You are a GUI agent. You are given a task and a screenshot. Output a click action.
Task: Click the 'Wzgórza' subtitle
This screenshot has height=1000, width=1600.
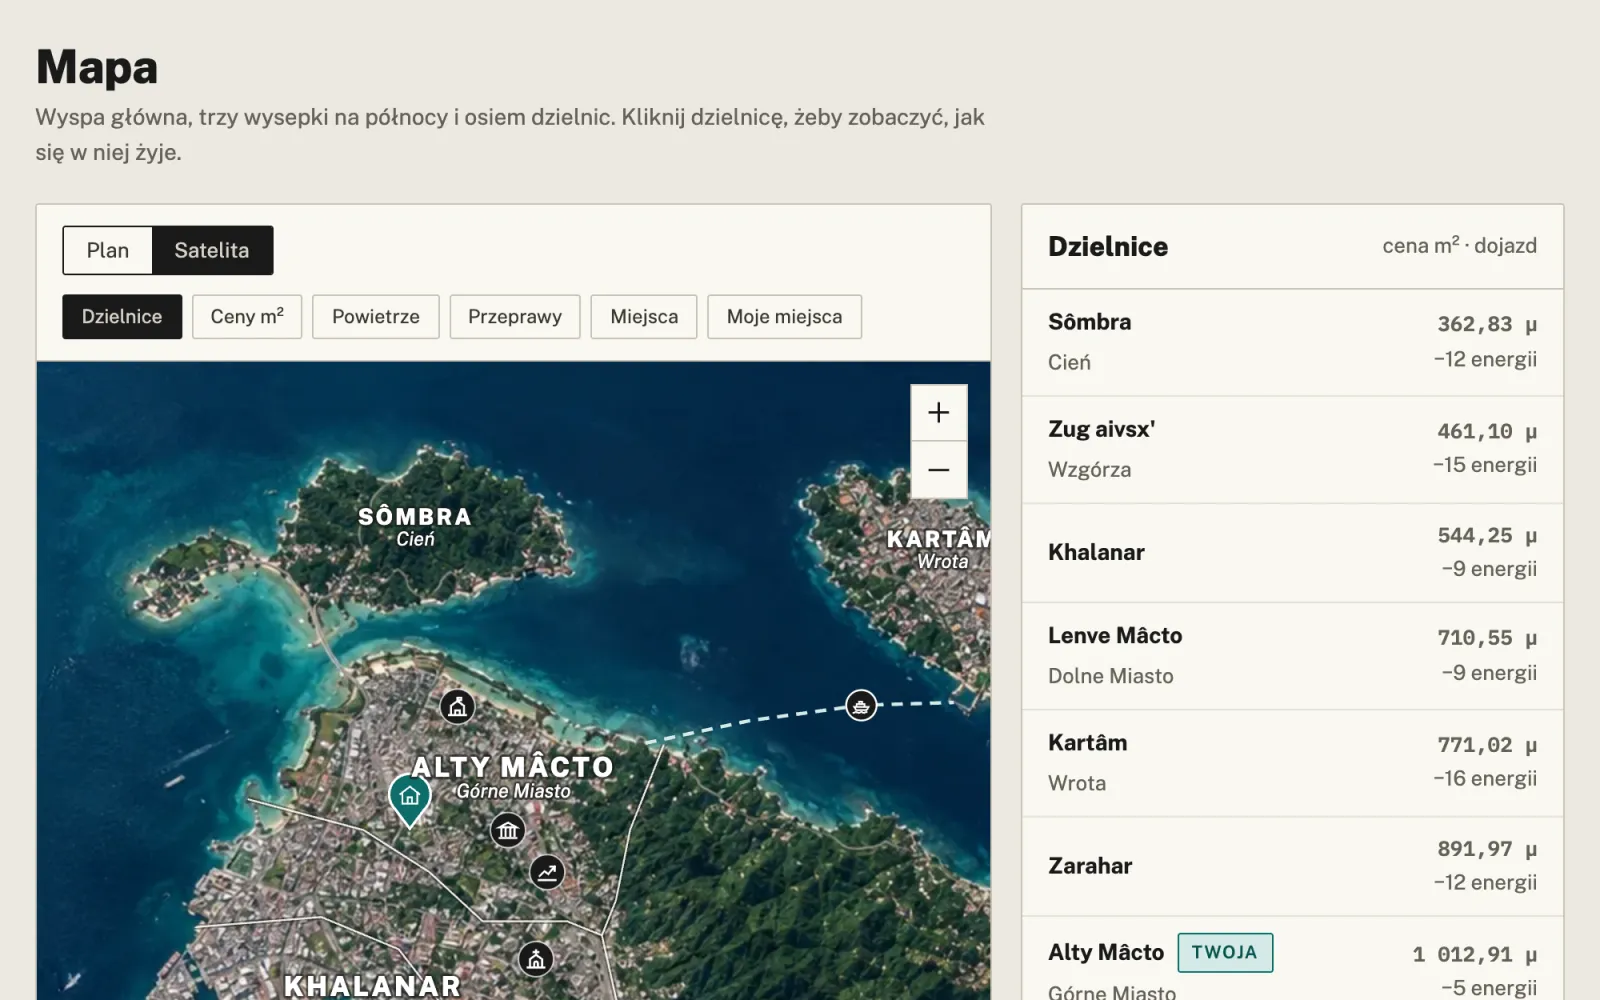click(1089, 470)
